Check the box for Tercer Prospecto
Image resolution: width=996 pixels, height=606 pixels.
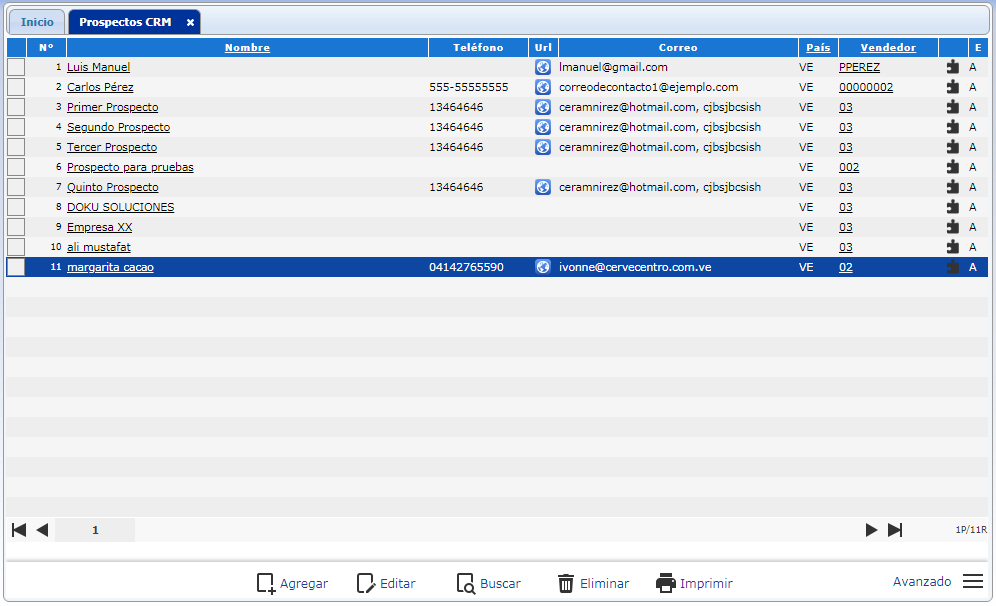(16, 147)
